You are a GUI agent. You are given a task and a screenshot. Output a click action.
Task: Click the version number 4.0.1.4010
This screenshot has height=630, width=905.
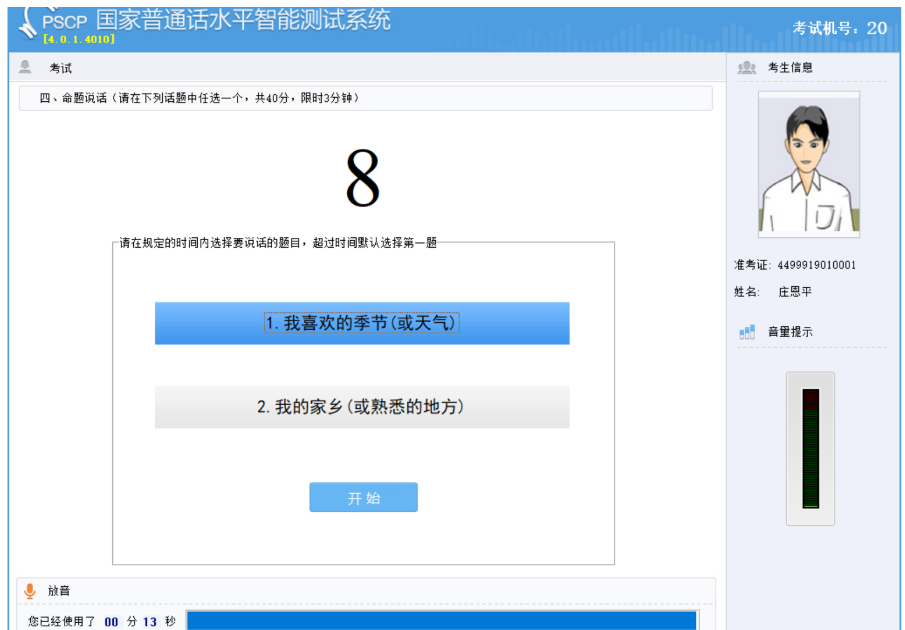(x=79, y=39)
